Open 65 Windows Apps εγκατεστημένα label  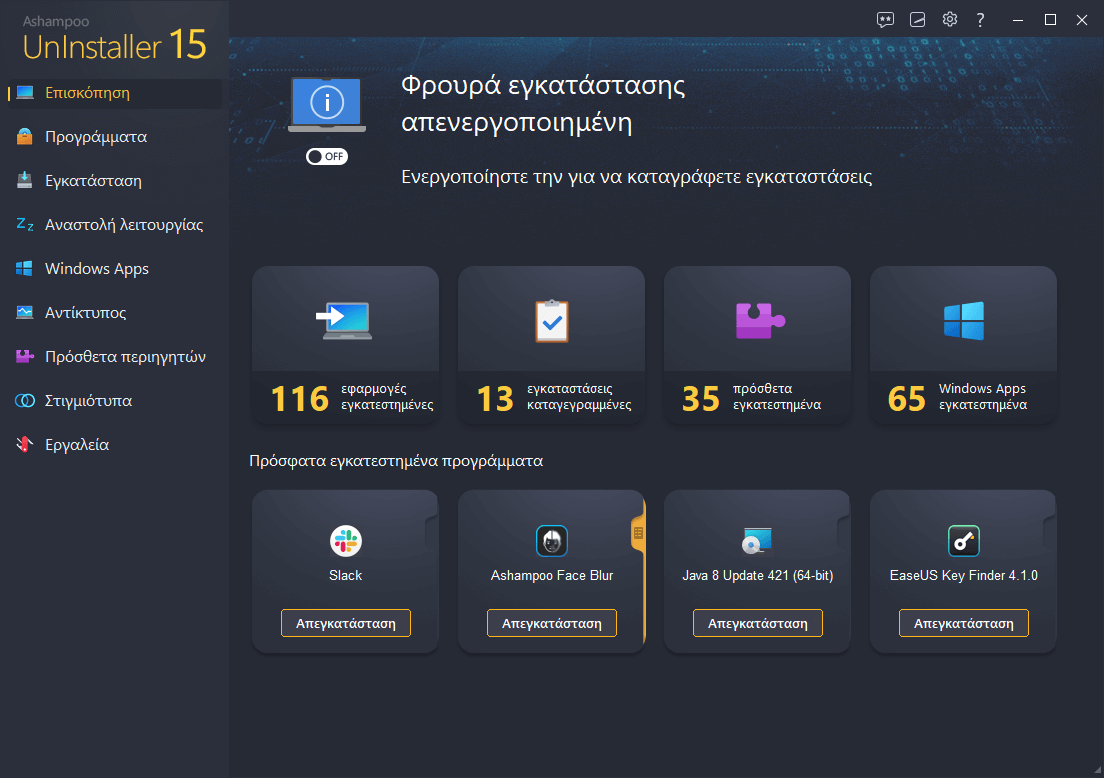(x=958, y=397)
